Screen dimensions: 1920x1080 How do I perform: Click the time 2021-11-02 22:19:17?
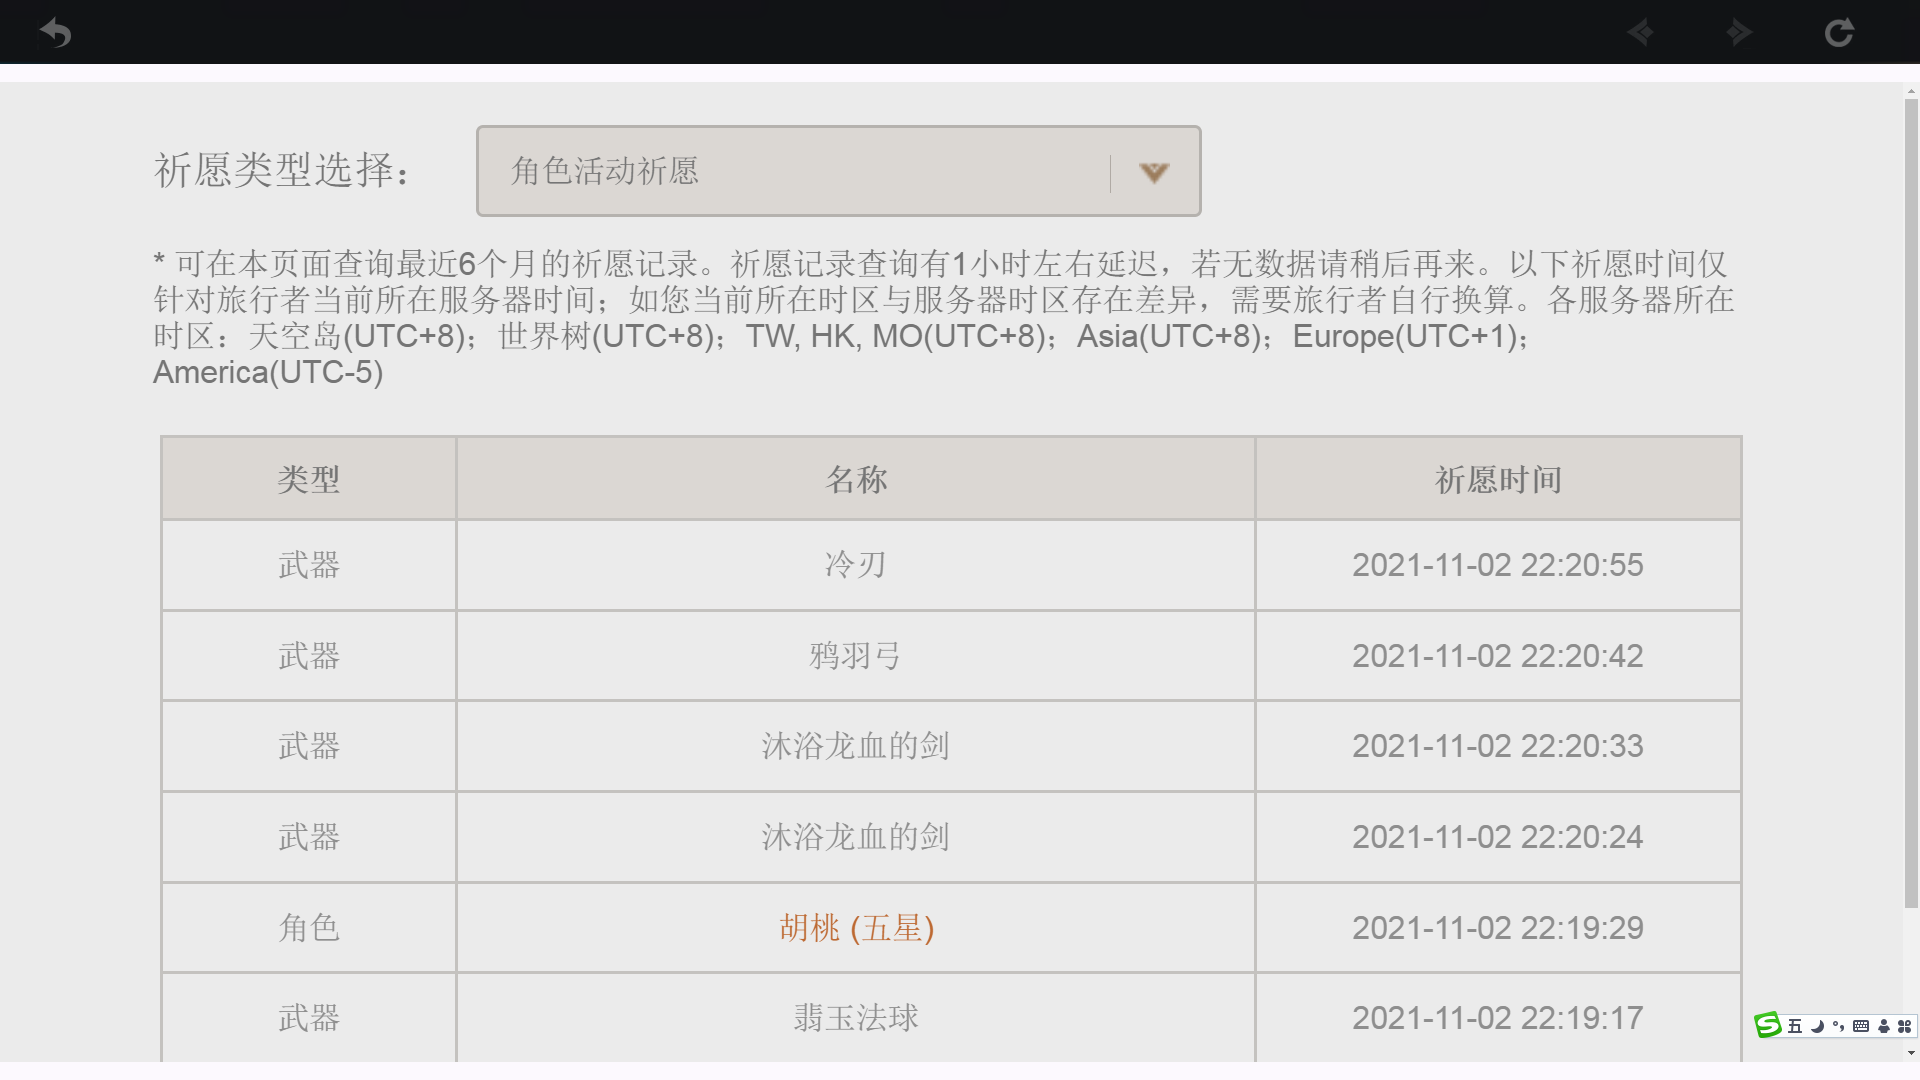(1498, 1018)
